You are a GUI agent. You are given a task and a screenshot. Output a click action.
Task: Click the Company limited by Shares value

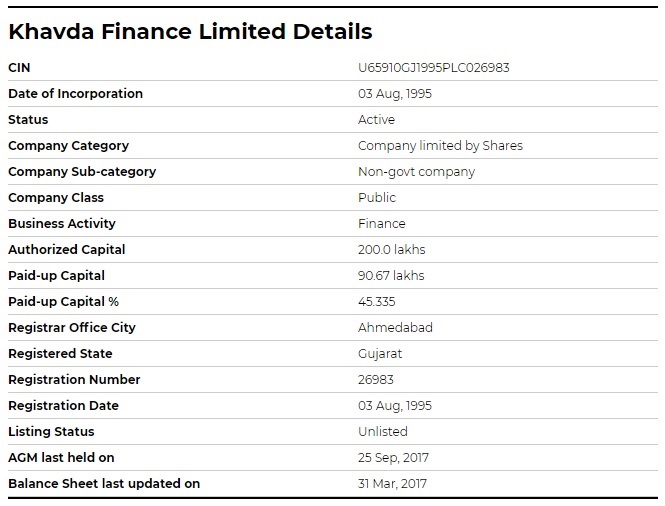[x=440, y=146]
